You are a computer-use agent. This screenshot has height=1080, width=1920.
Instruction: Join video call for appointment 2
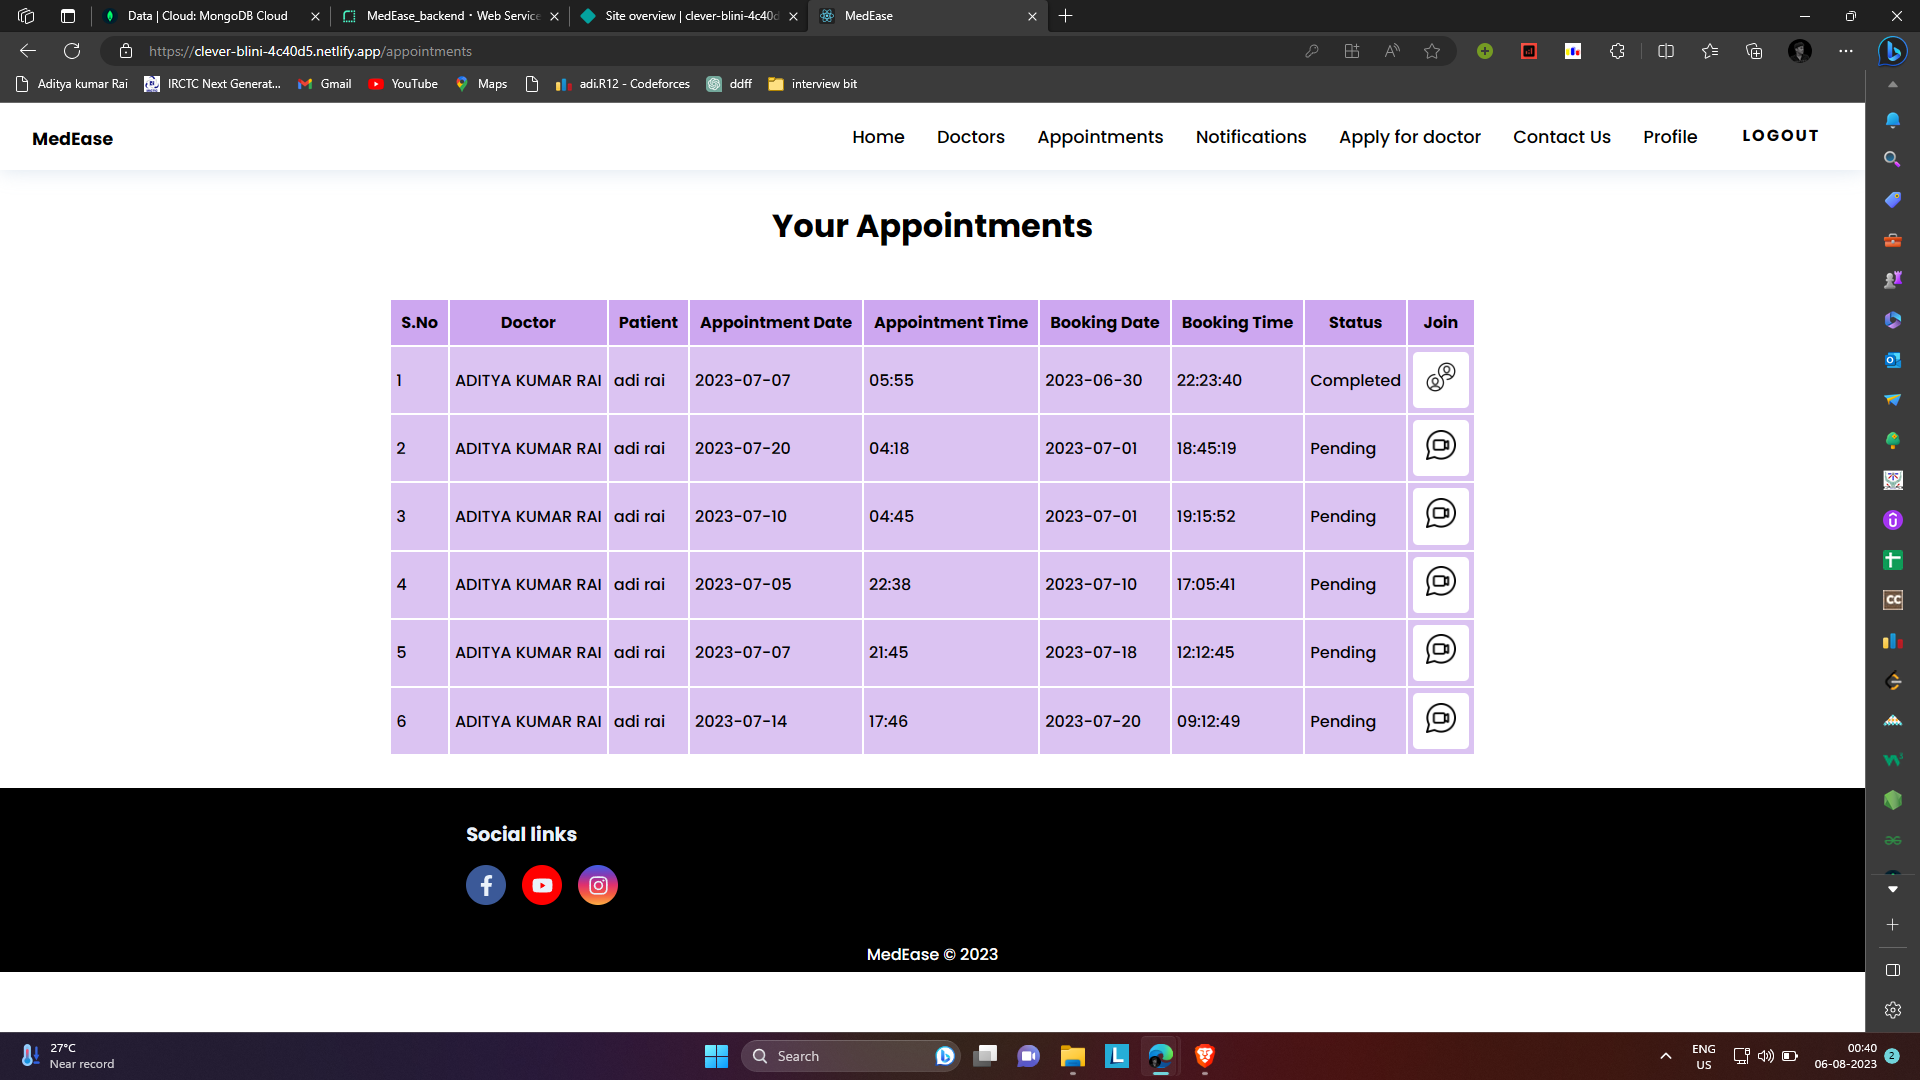[1440, 447]
